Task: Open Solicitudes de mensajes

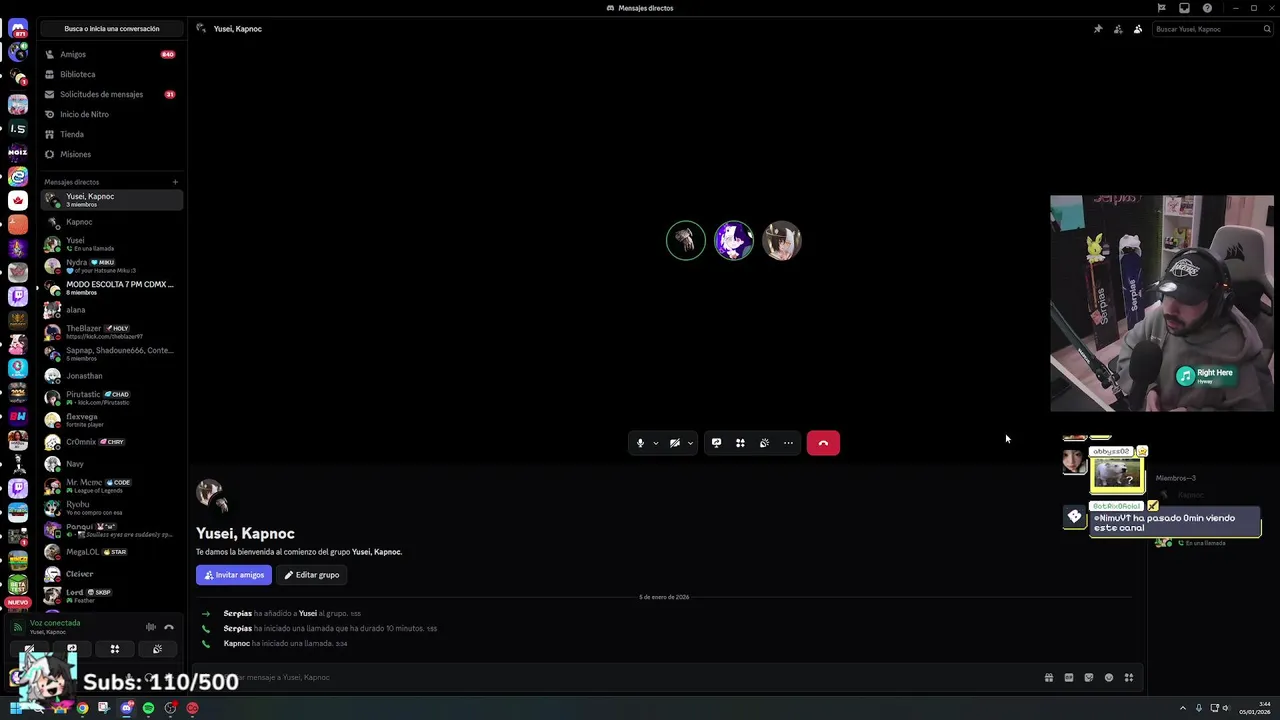Action: tap(111, 94)
